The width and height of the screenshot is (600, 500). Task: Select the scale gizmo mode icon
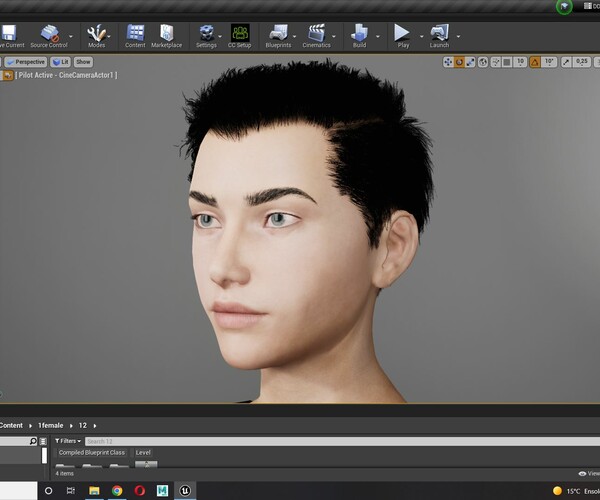pyautogui.click(x=470, y=62)
